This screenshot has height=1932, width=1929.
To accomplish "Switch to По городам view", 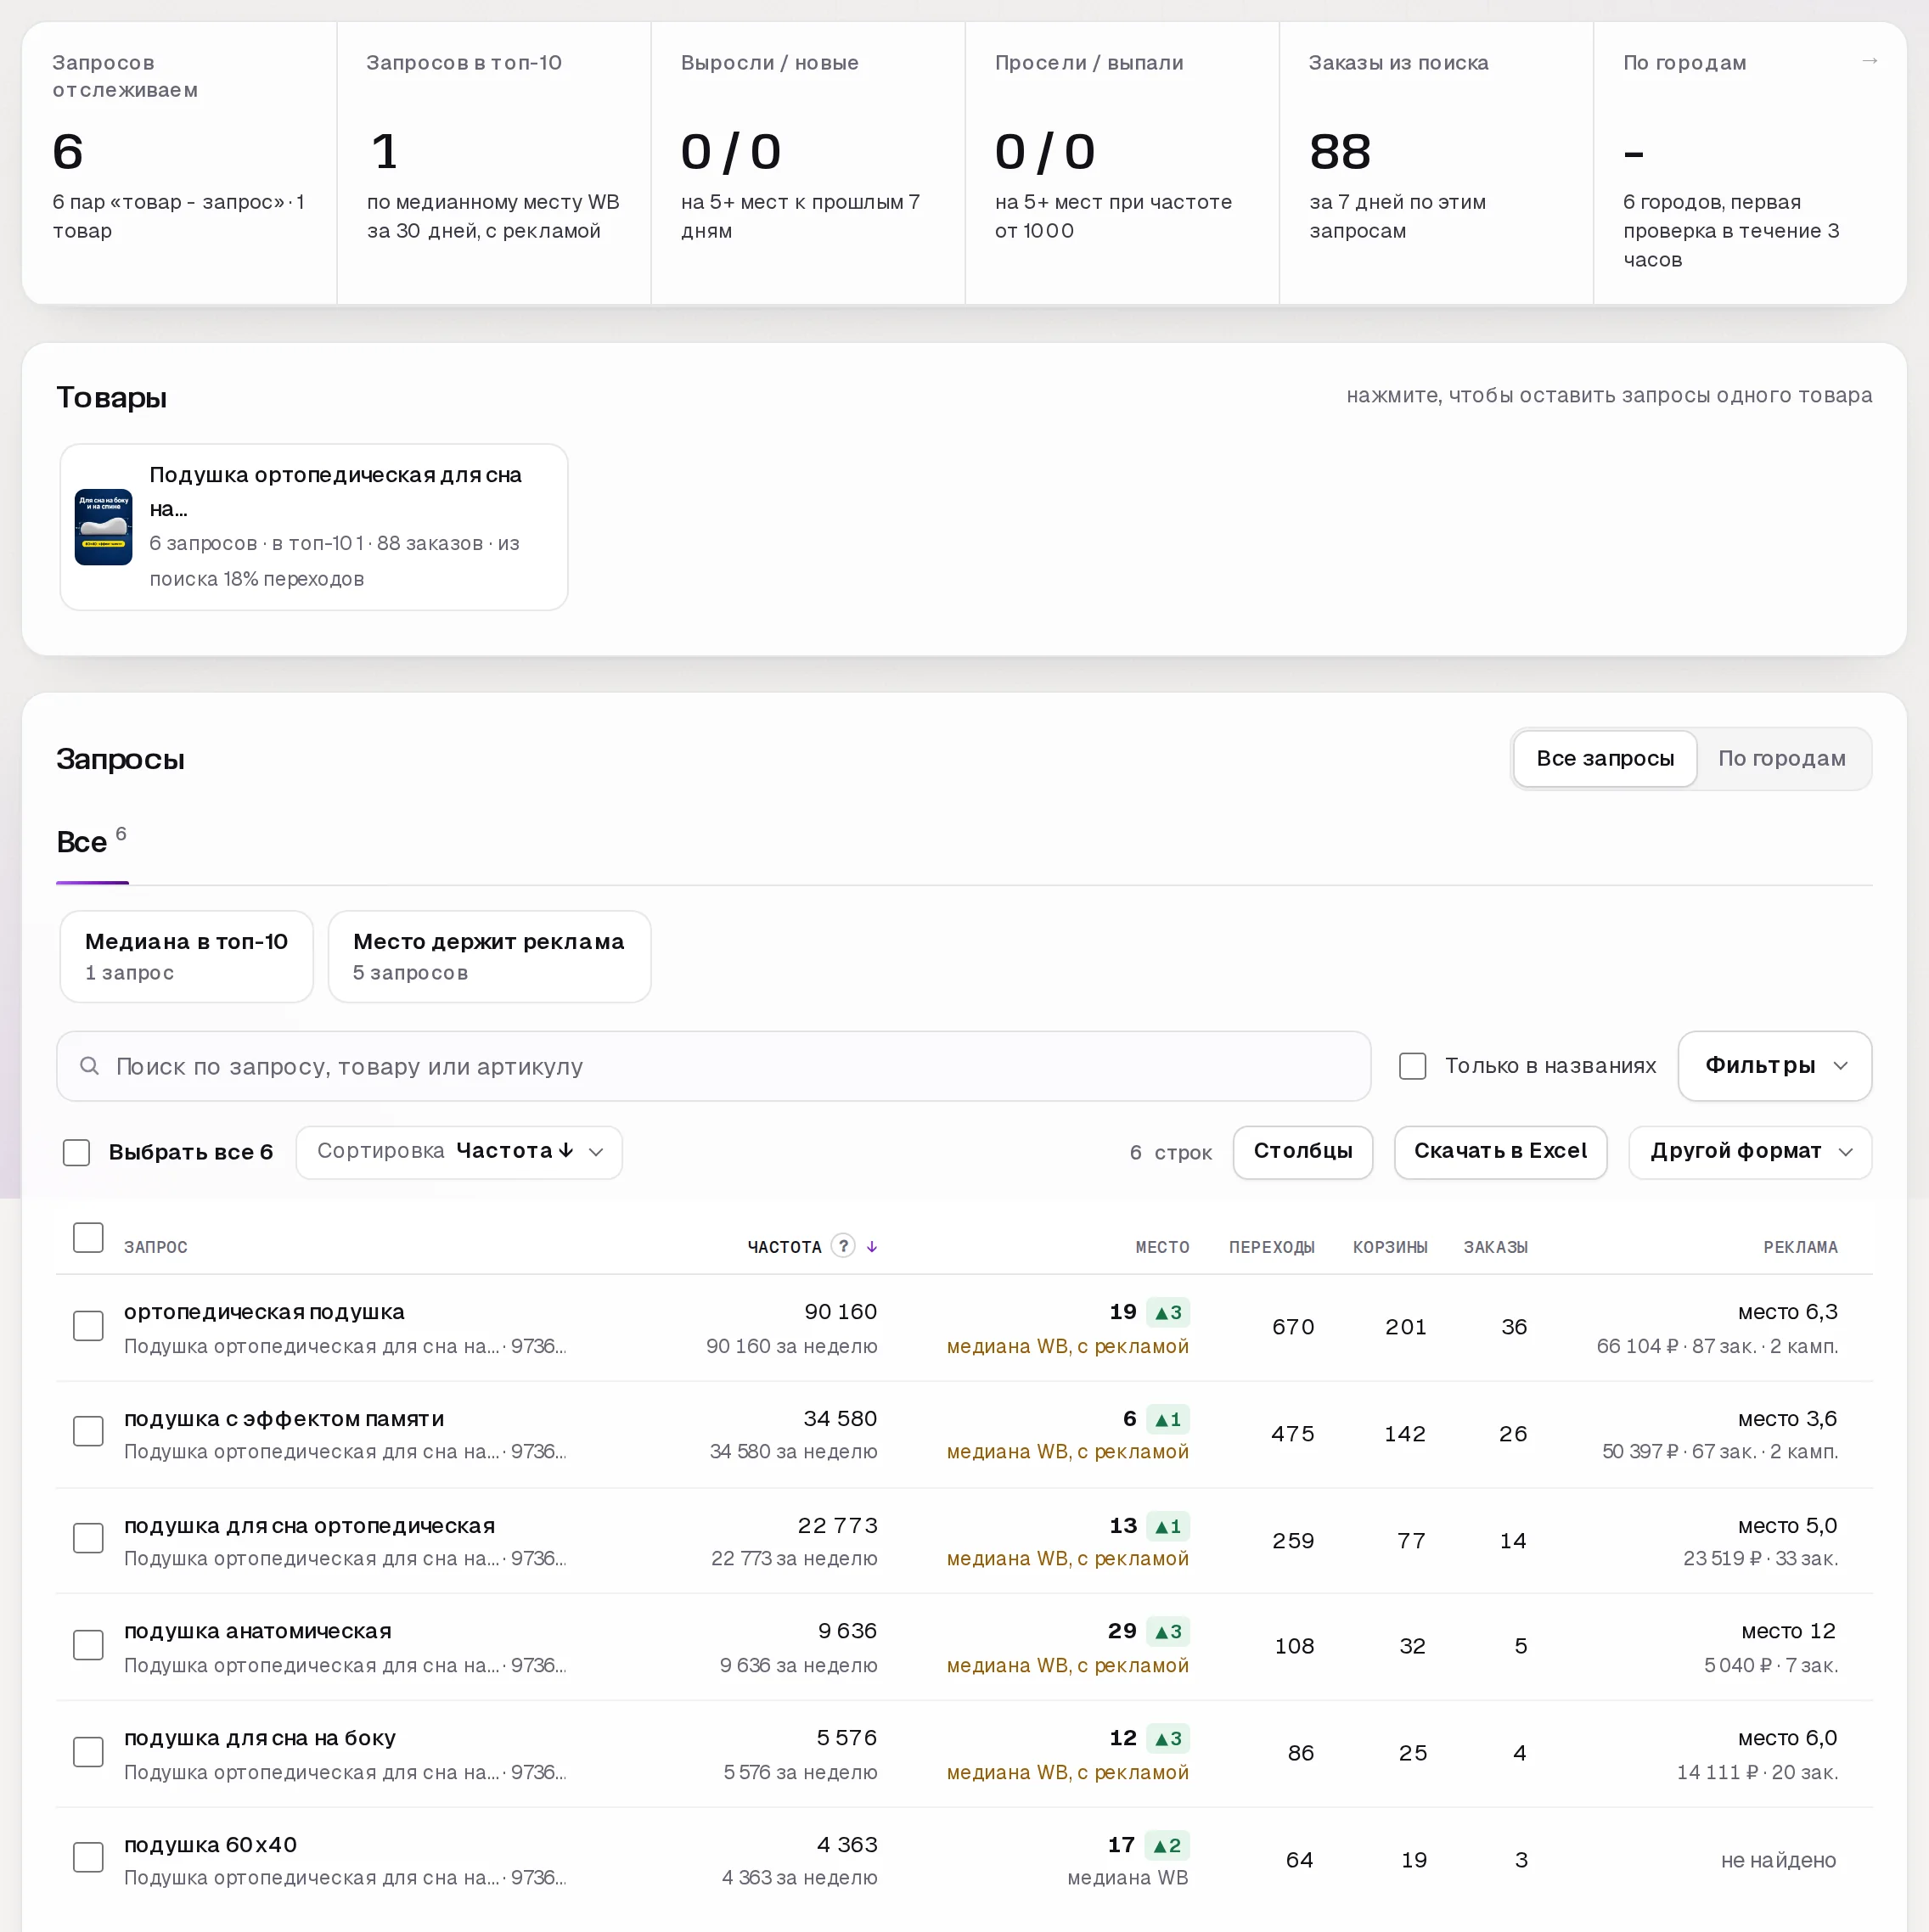I will [x=1782, y=759].
